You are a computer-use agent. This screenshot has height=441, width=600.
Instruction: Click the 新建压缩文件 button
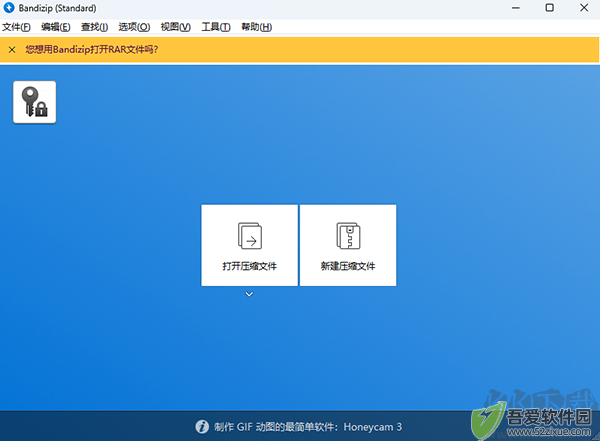pos(348,245)
